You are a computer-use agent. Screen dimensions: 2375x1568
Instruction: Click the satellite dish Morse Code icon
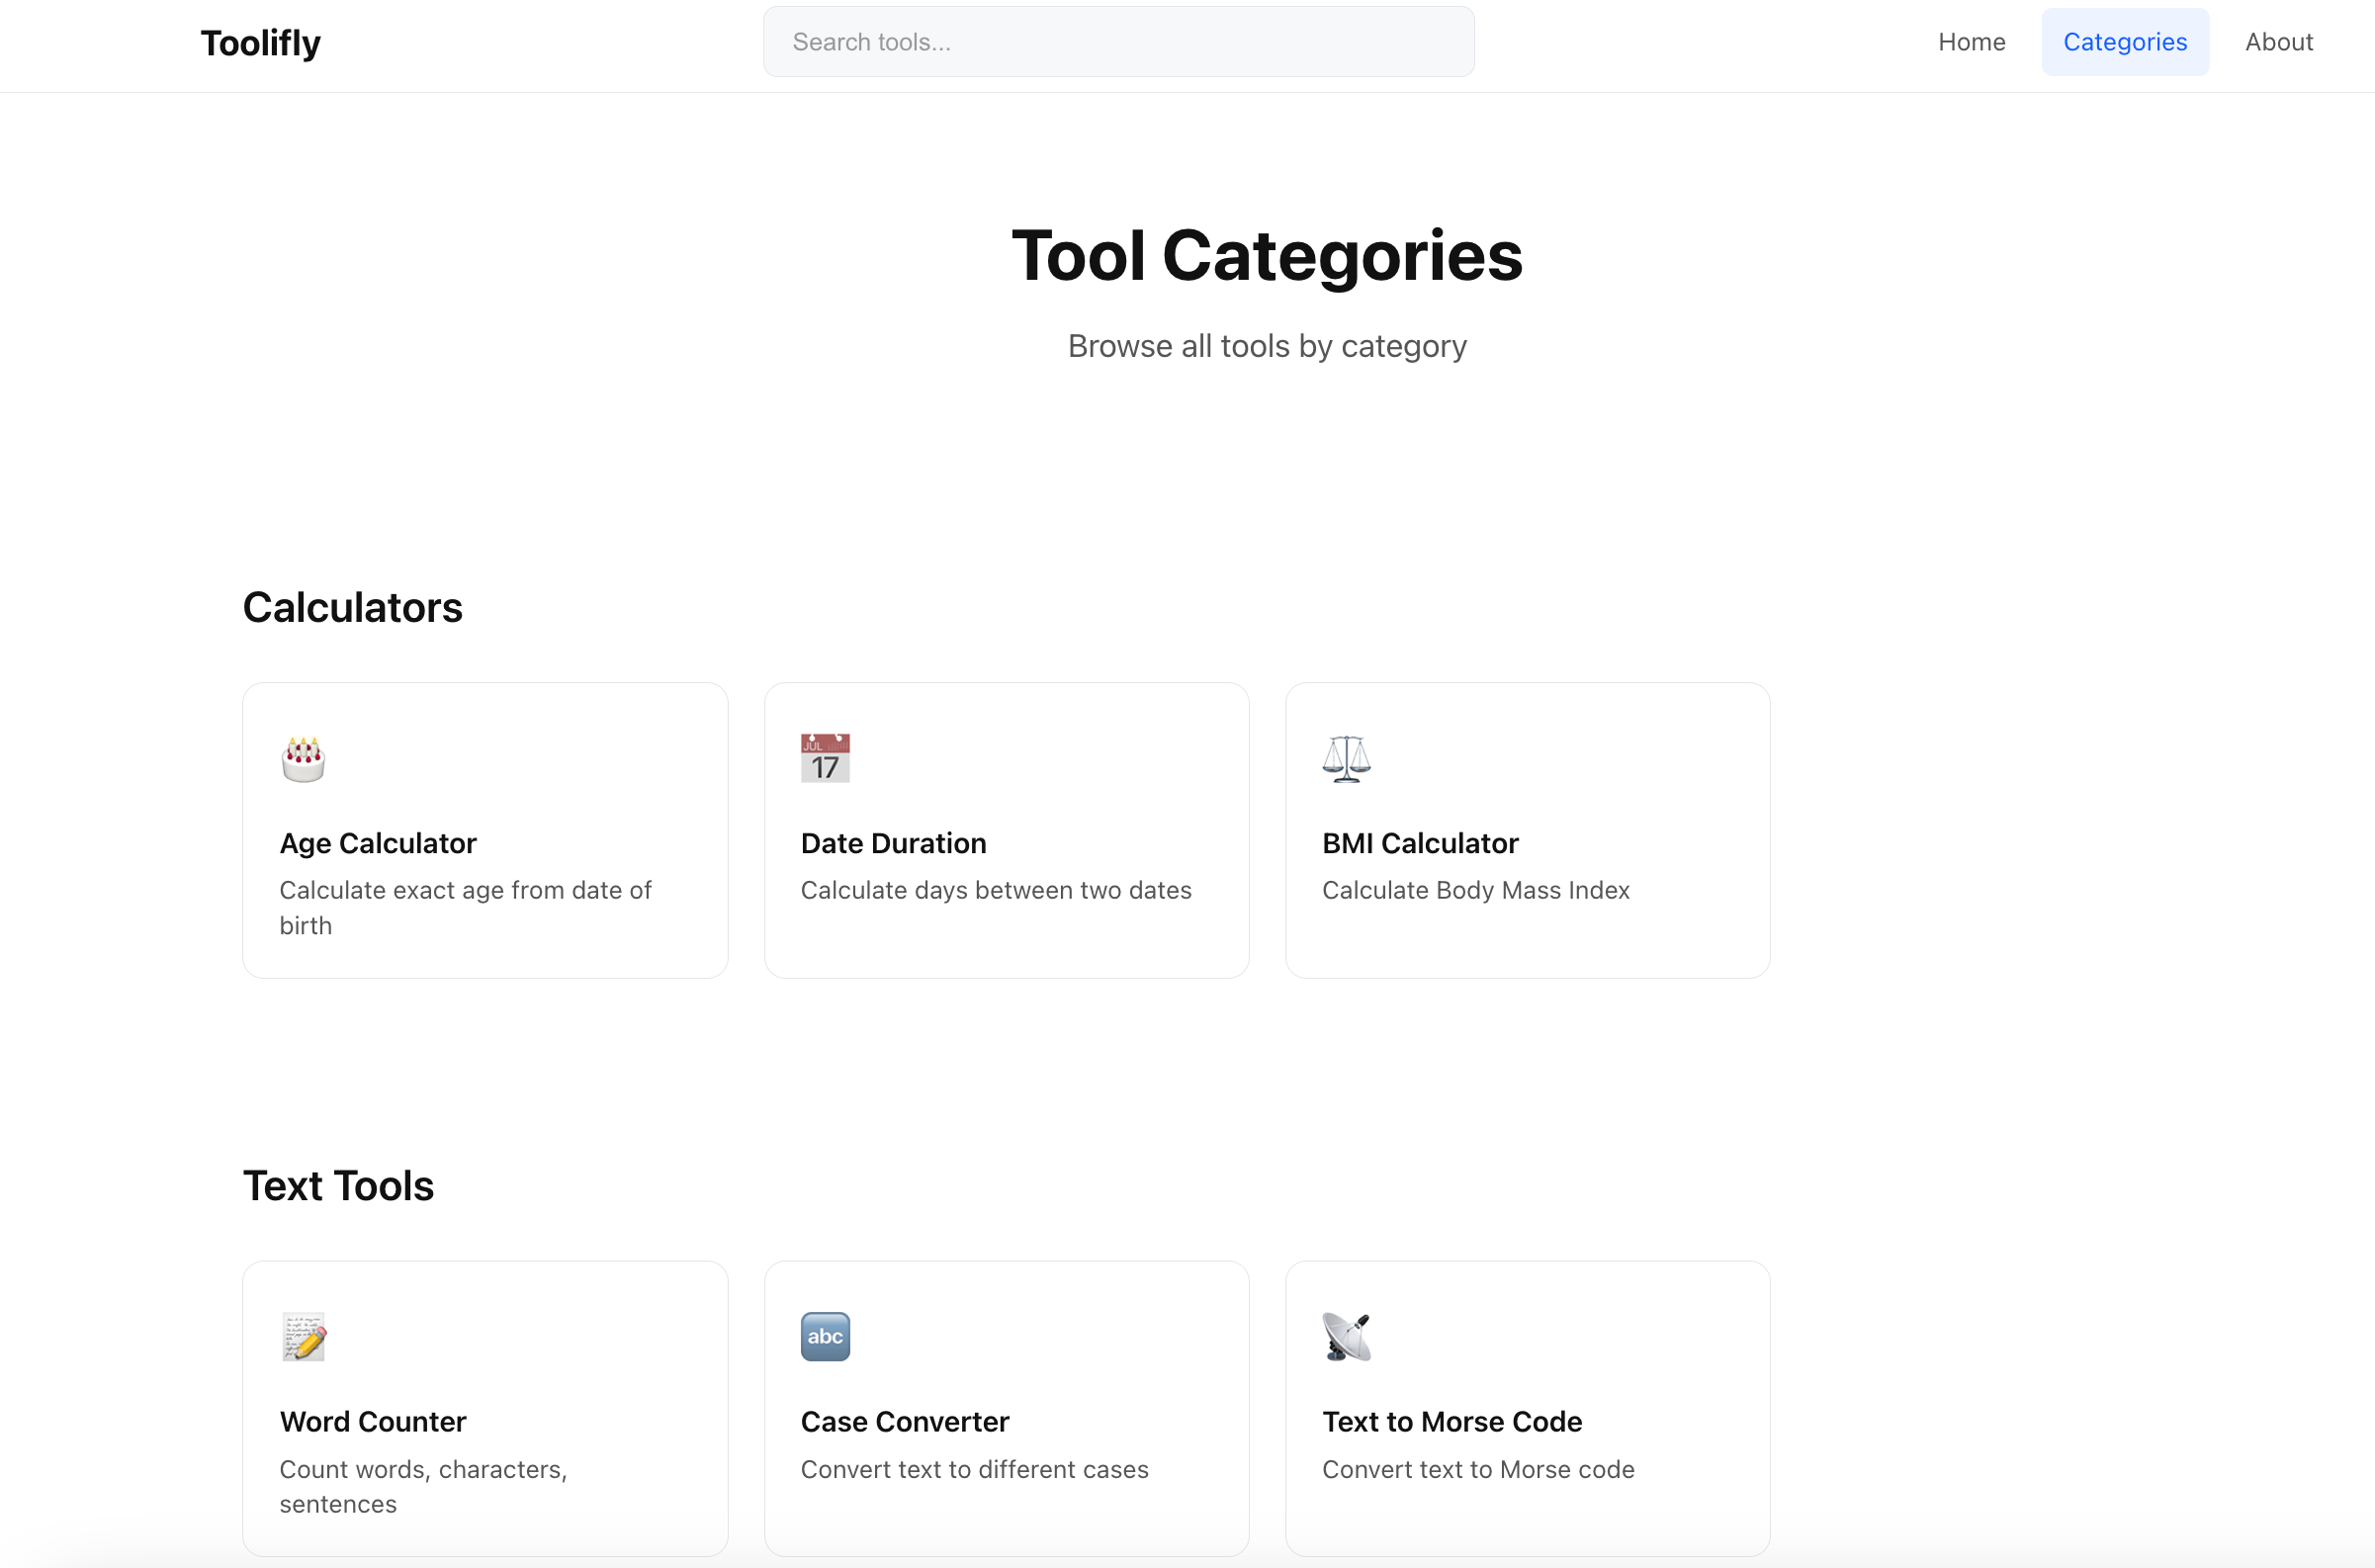[x=1346, y=1337]
